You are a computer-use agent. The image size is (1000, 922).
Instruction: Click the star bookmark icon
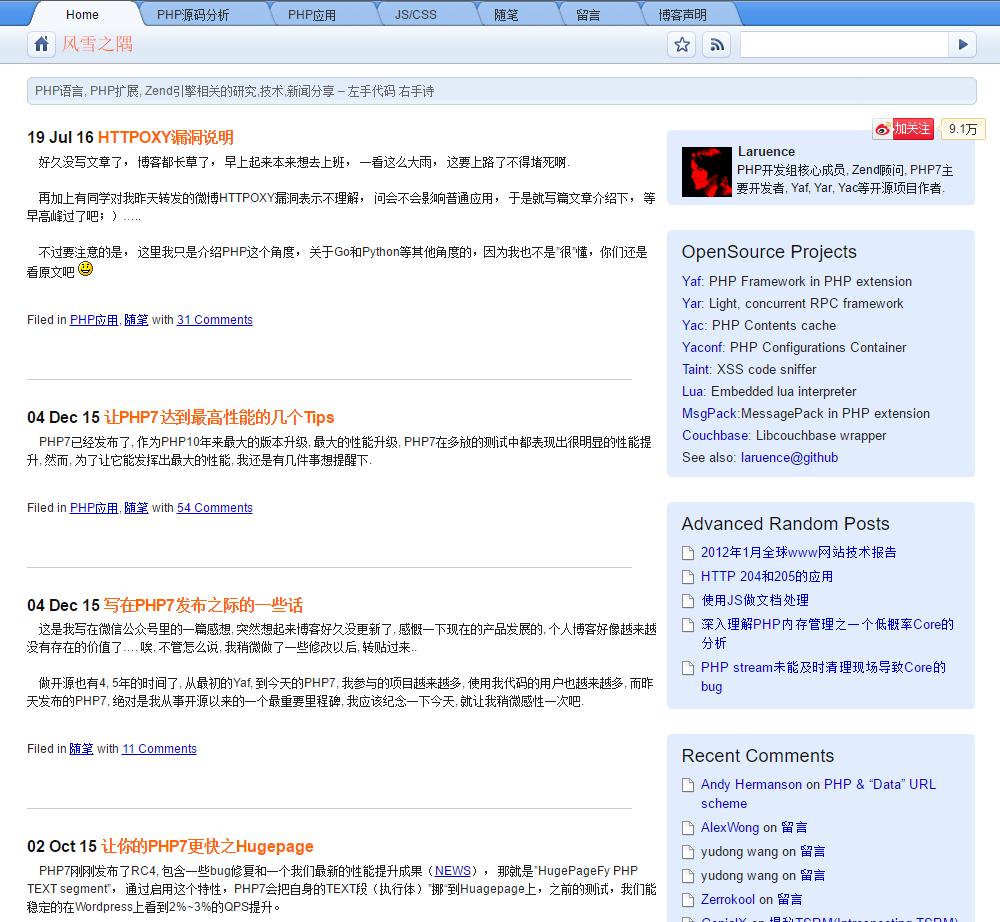pyautogui.click(x=682, y=45)
